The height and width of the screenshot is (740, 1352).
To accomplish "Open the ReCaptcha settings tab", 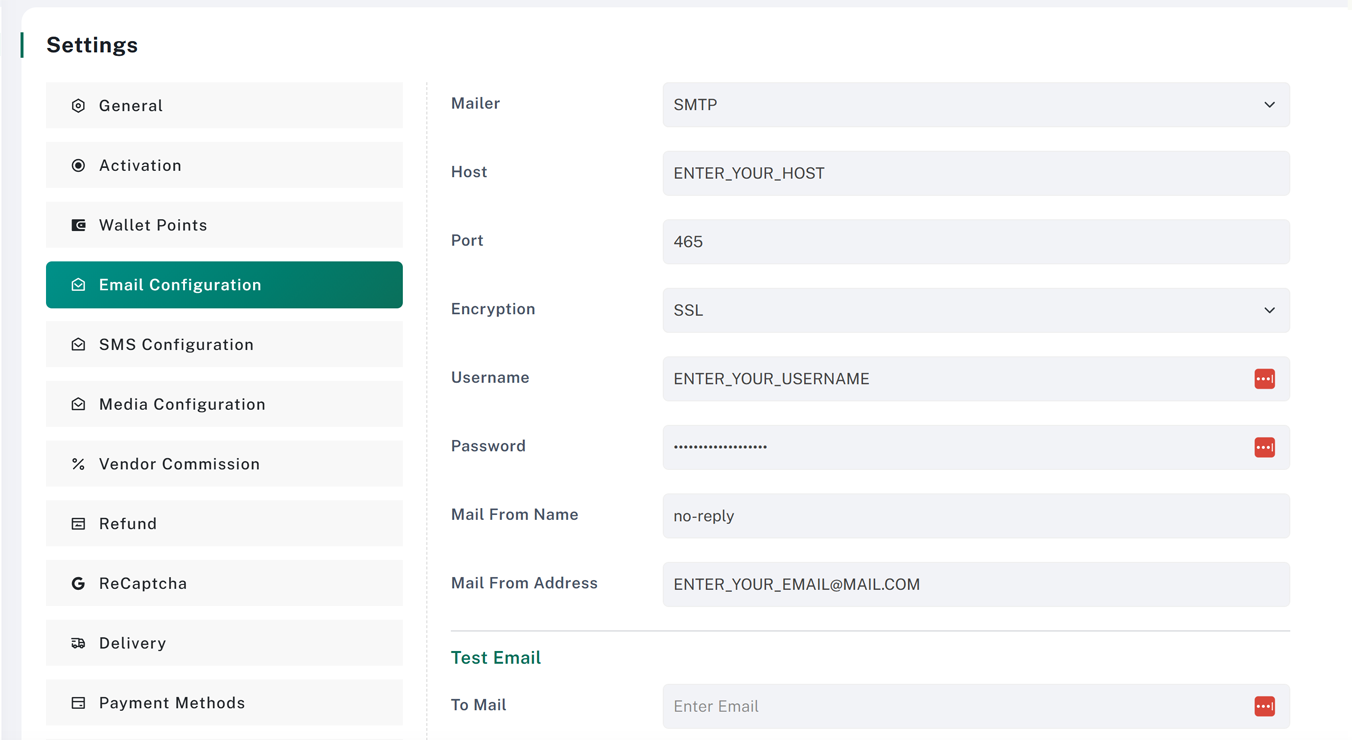I will coord(224,583).
